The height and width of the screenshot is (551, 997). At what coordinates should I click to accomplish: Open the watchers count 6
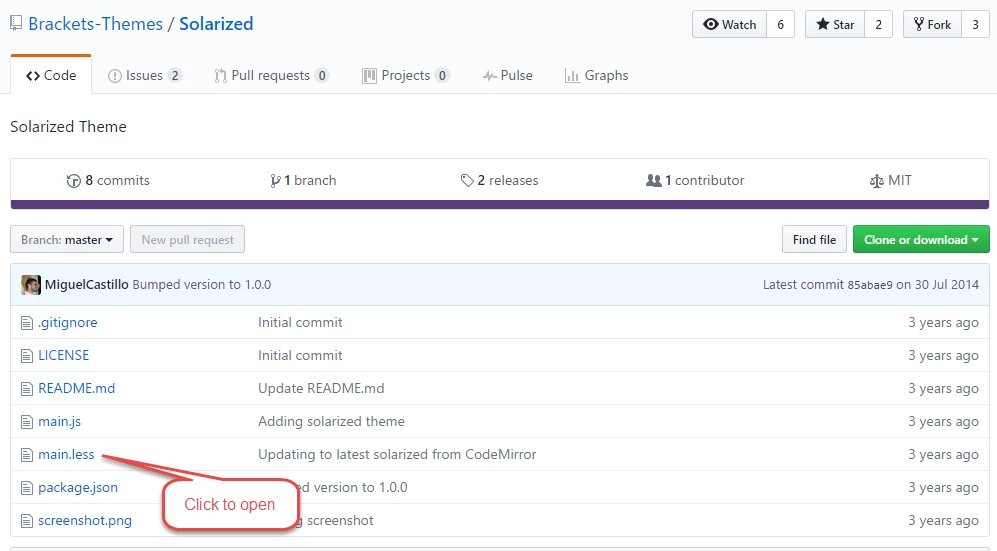pos(780,24)
